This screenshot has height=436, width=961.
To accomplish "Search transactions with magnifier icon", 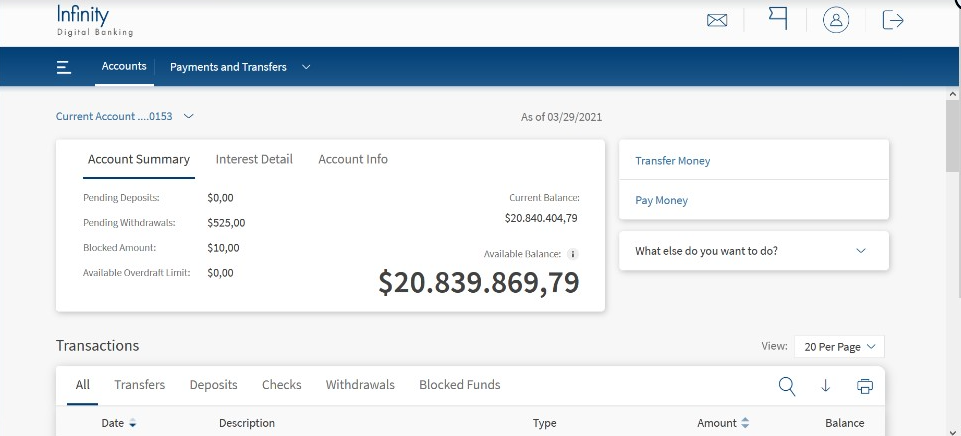I will click(787, 386).
